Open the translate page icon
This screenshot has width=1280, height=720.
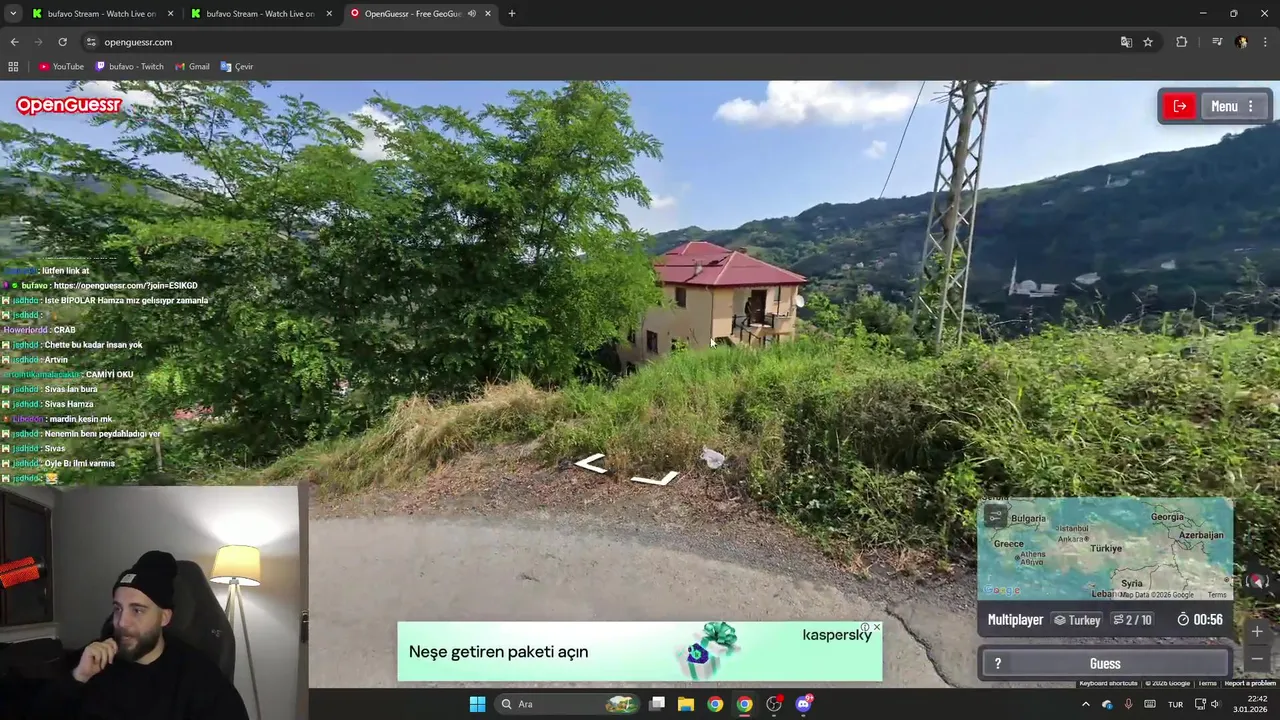tap(1126, 42)
